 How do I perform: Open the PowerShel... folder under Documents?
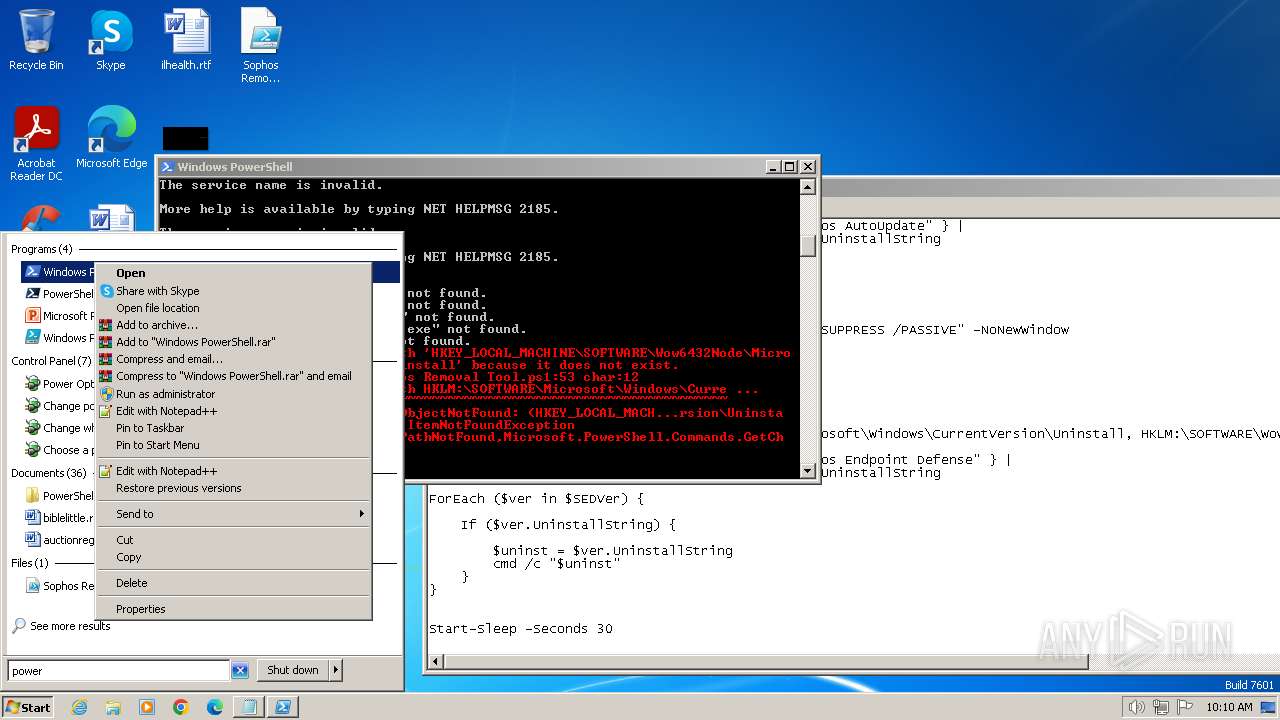(x=58, y=496)
